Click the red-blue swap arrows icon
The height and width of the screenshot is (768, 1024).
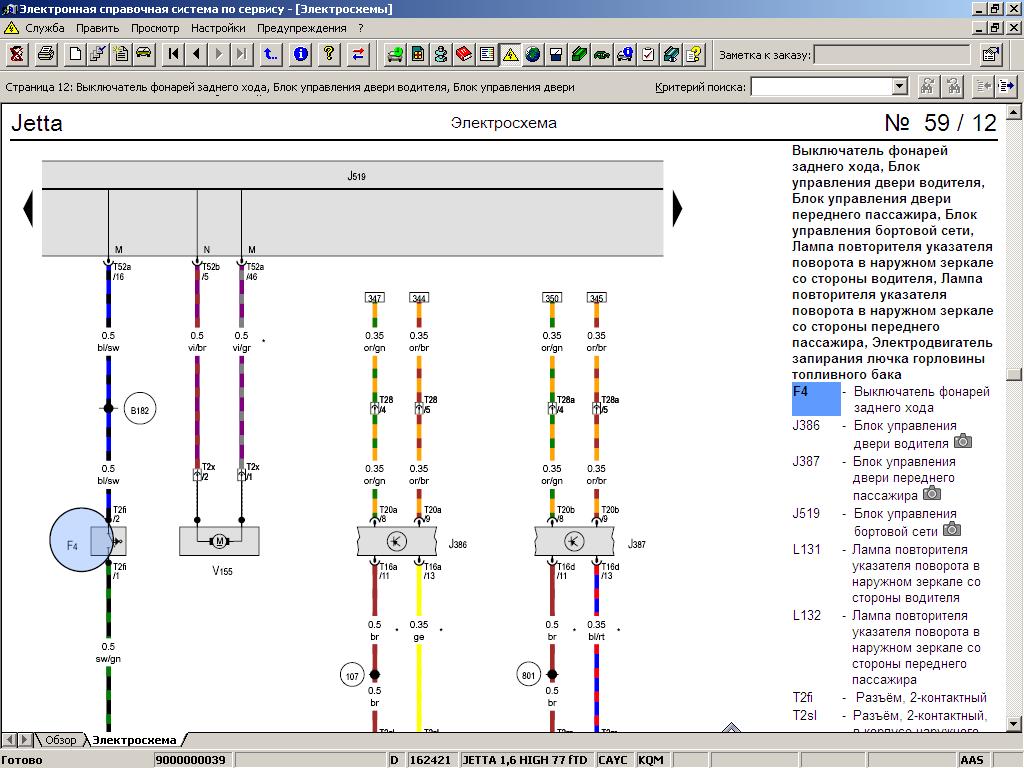pyautogui.click(x=358, y=54)
